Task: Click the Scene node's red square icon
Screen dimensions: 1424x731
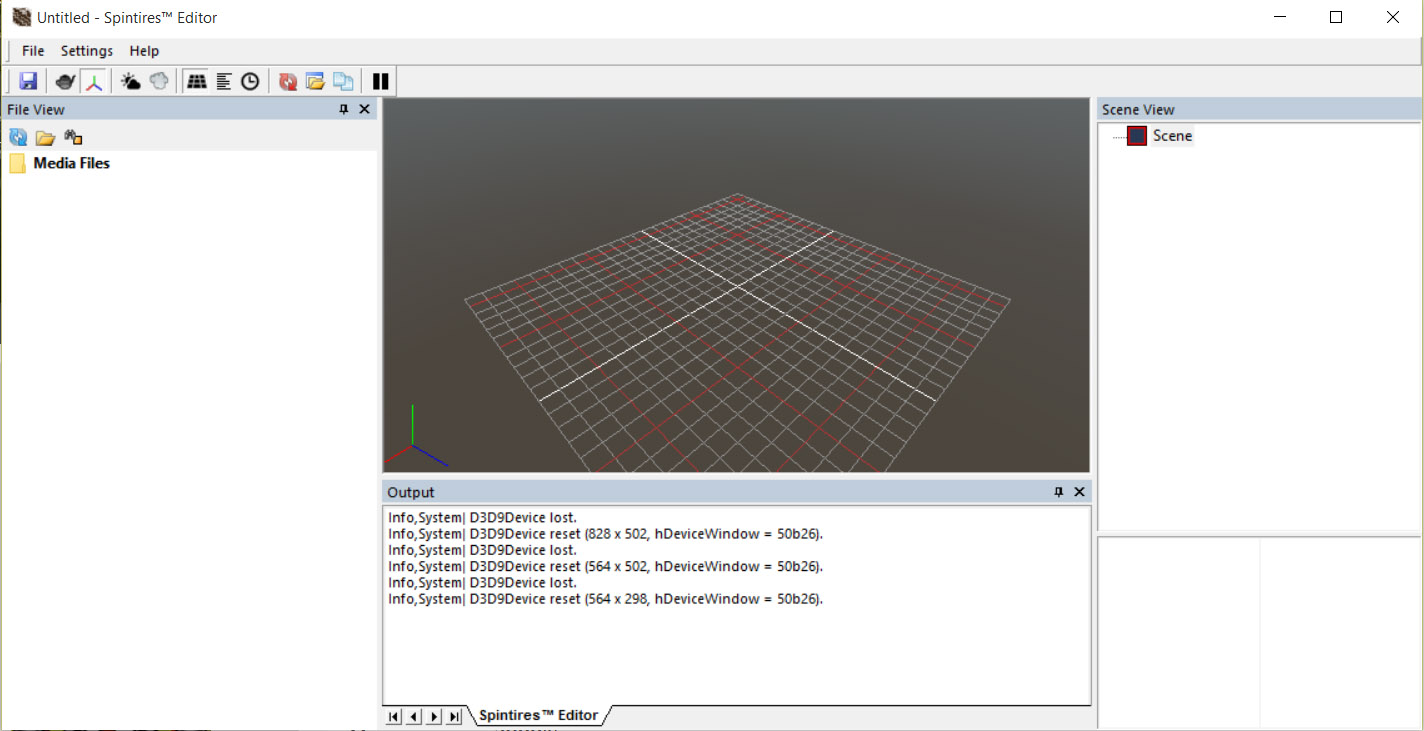Action: (x=1137, y=136)
